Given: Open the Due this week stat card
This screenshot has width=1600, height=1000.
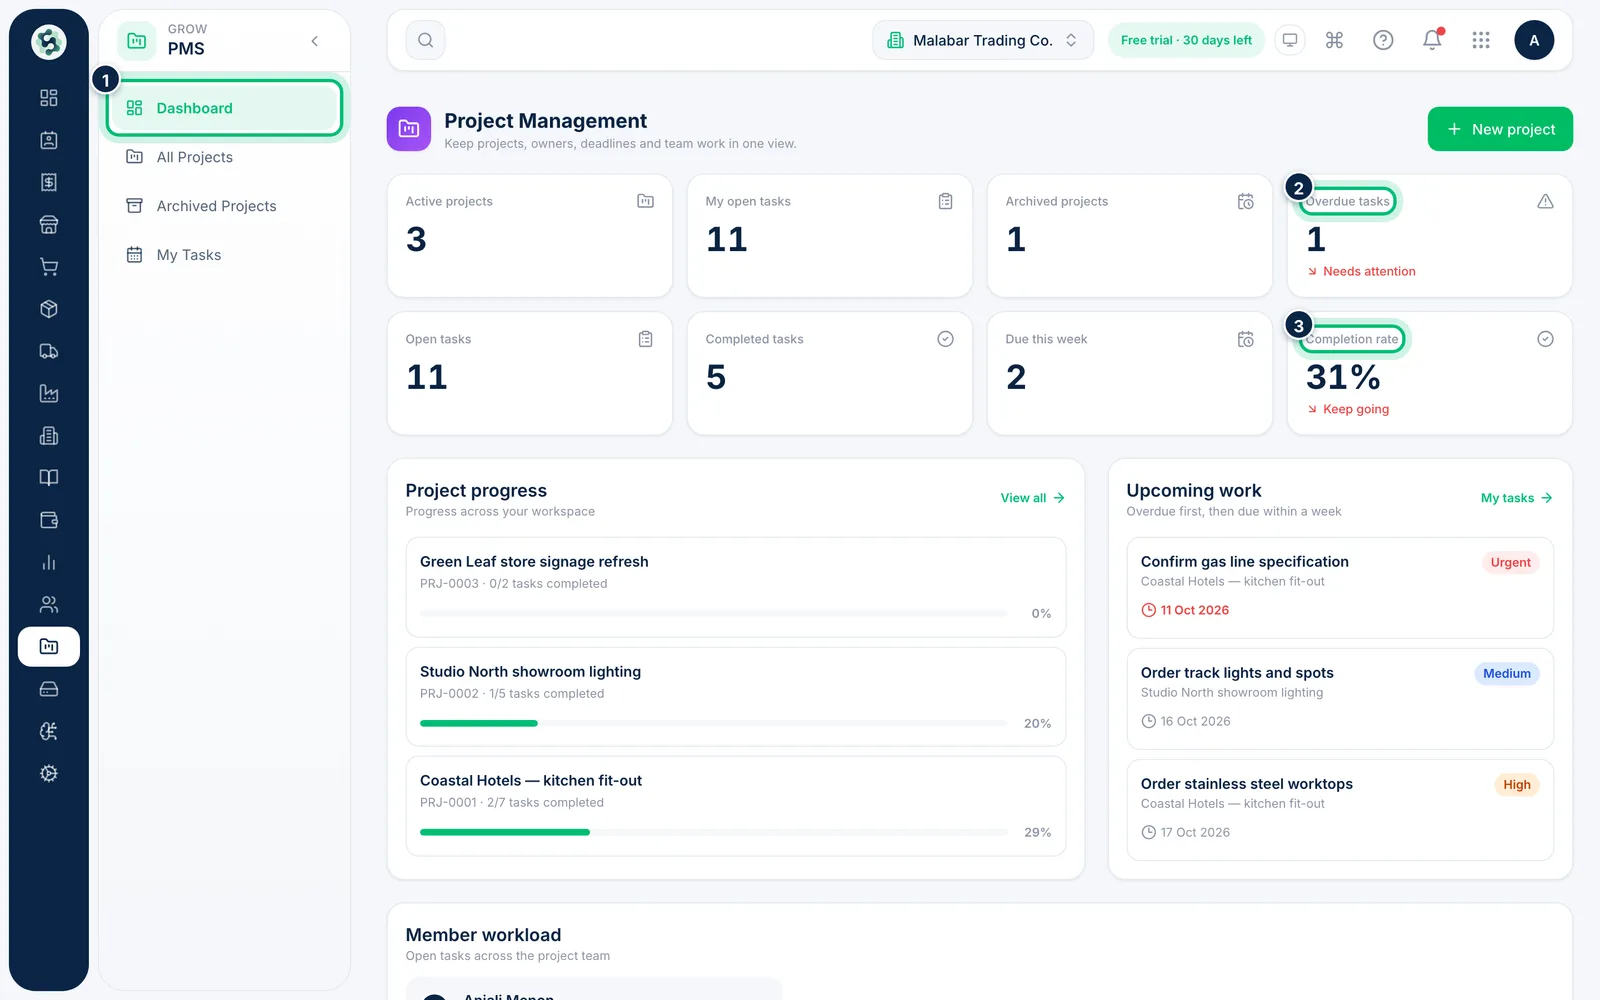Looking at the screenshot, I should [1130, 374].
